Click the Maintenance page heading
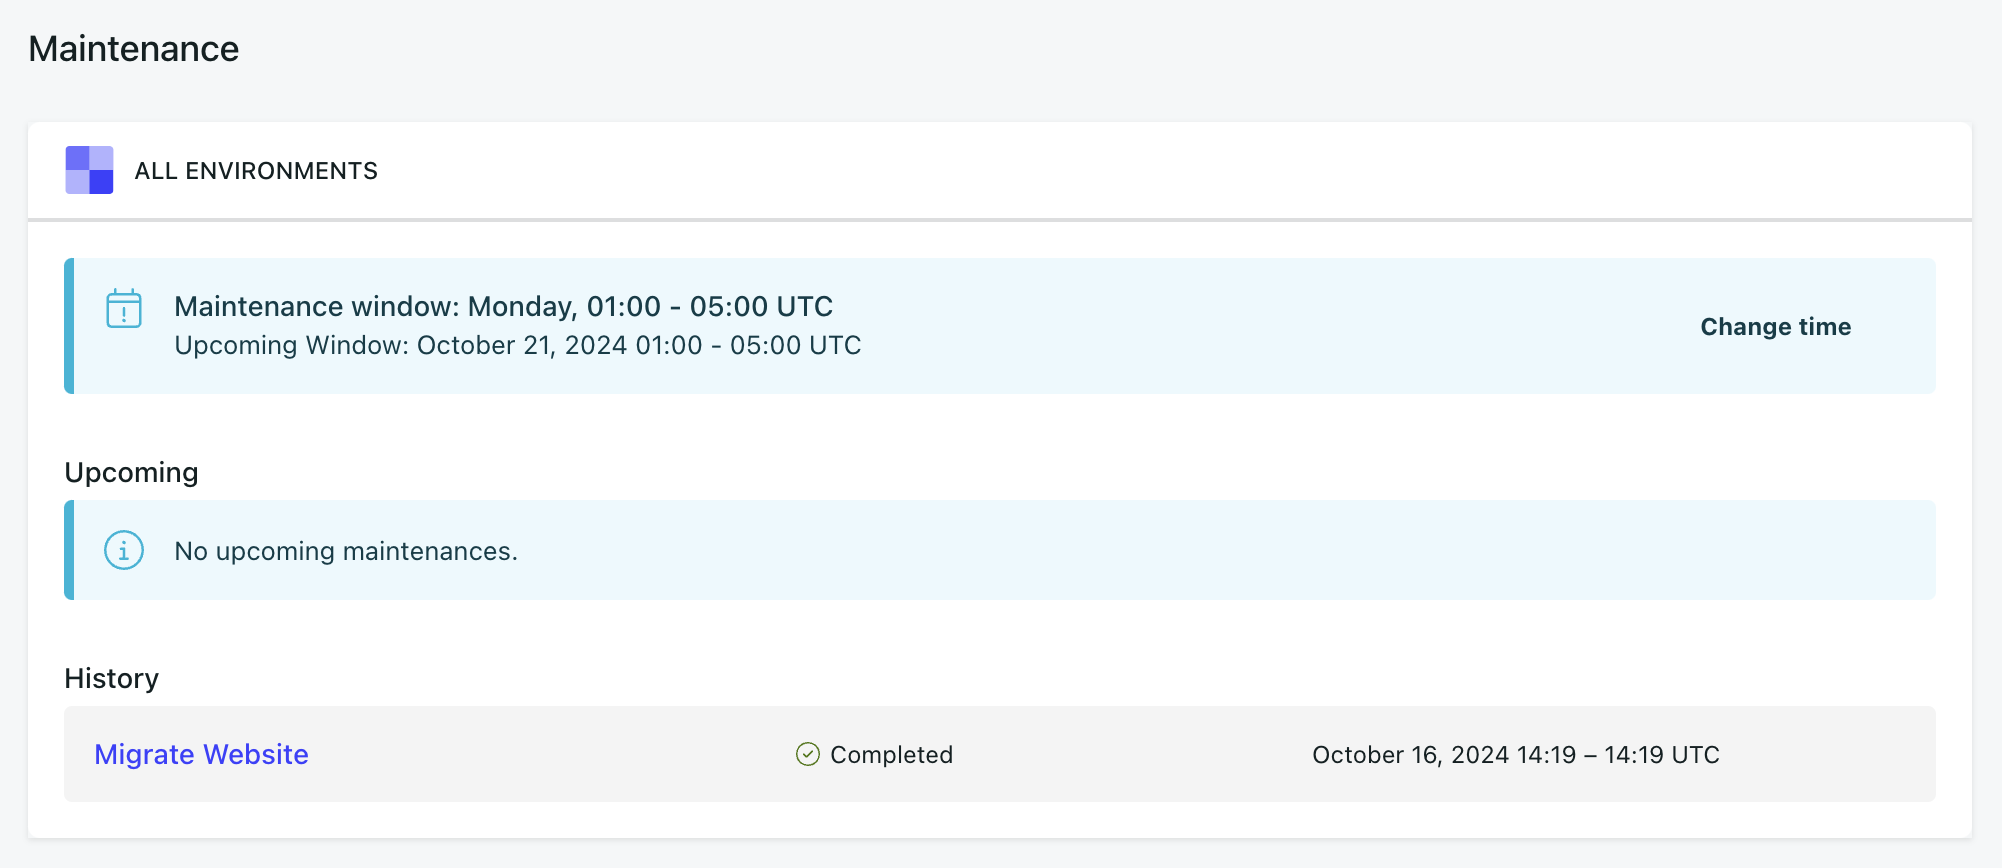Screen dimensions: 2002x868 (134, 49)
